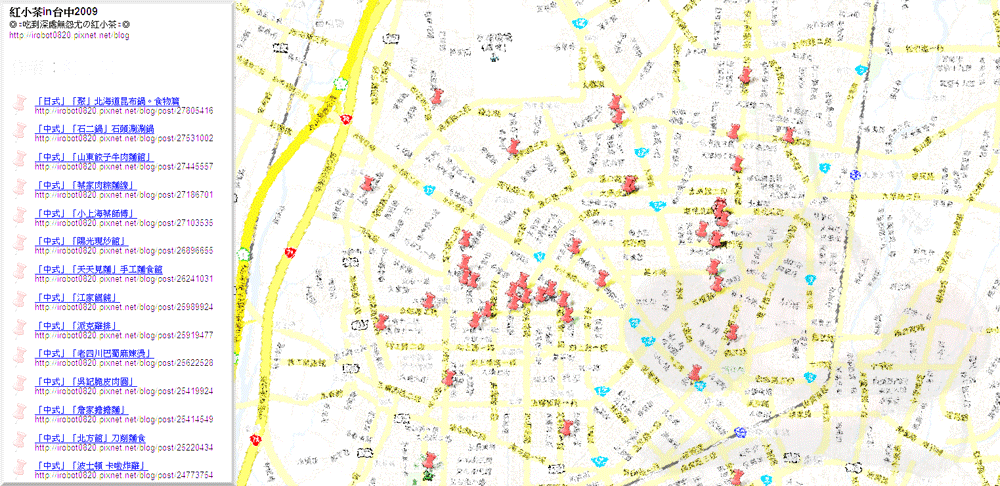
Task: Click the URL text ending in post/25622528
Action: [124, 364]
